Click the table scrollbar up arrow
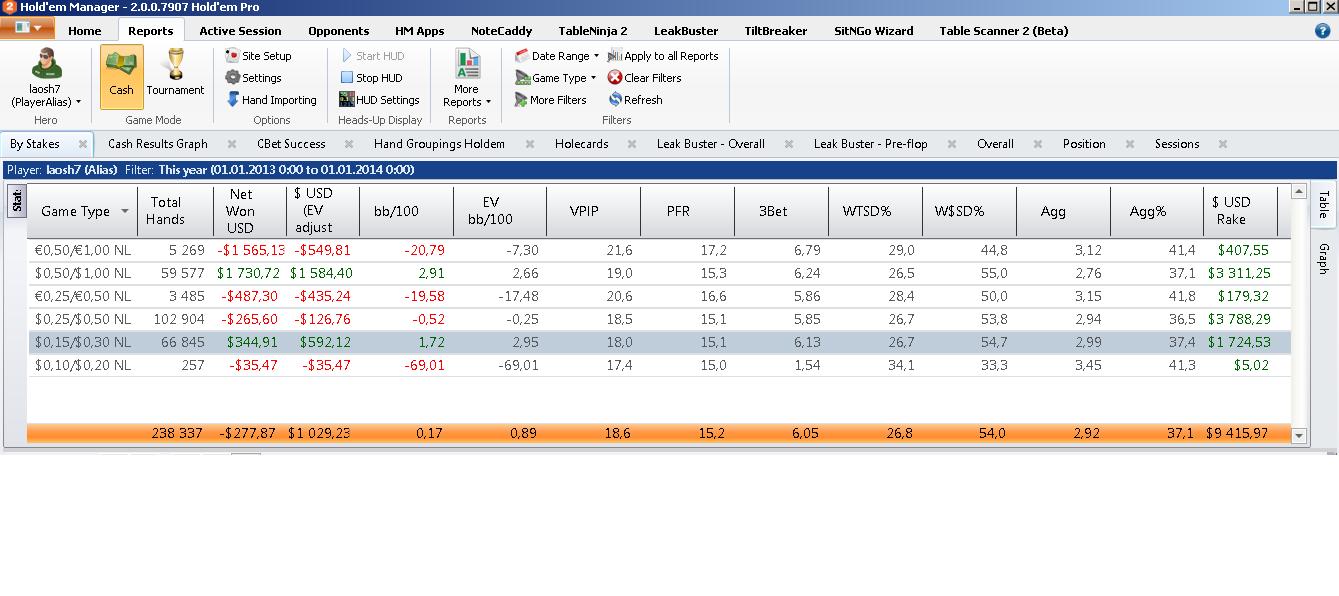The image size is (1339, 596). 1299,191
